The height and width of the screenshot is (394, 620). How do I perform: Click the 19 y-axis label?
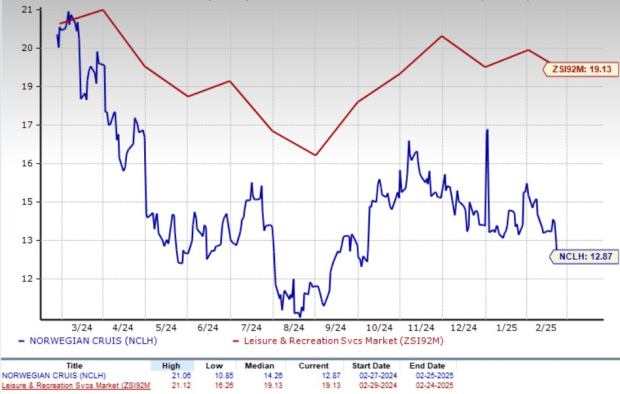pos(26,87)
